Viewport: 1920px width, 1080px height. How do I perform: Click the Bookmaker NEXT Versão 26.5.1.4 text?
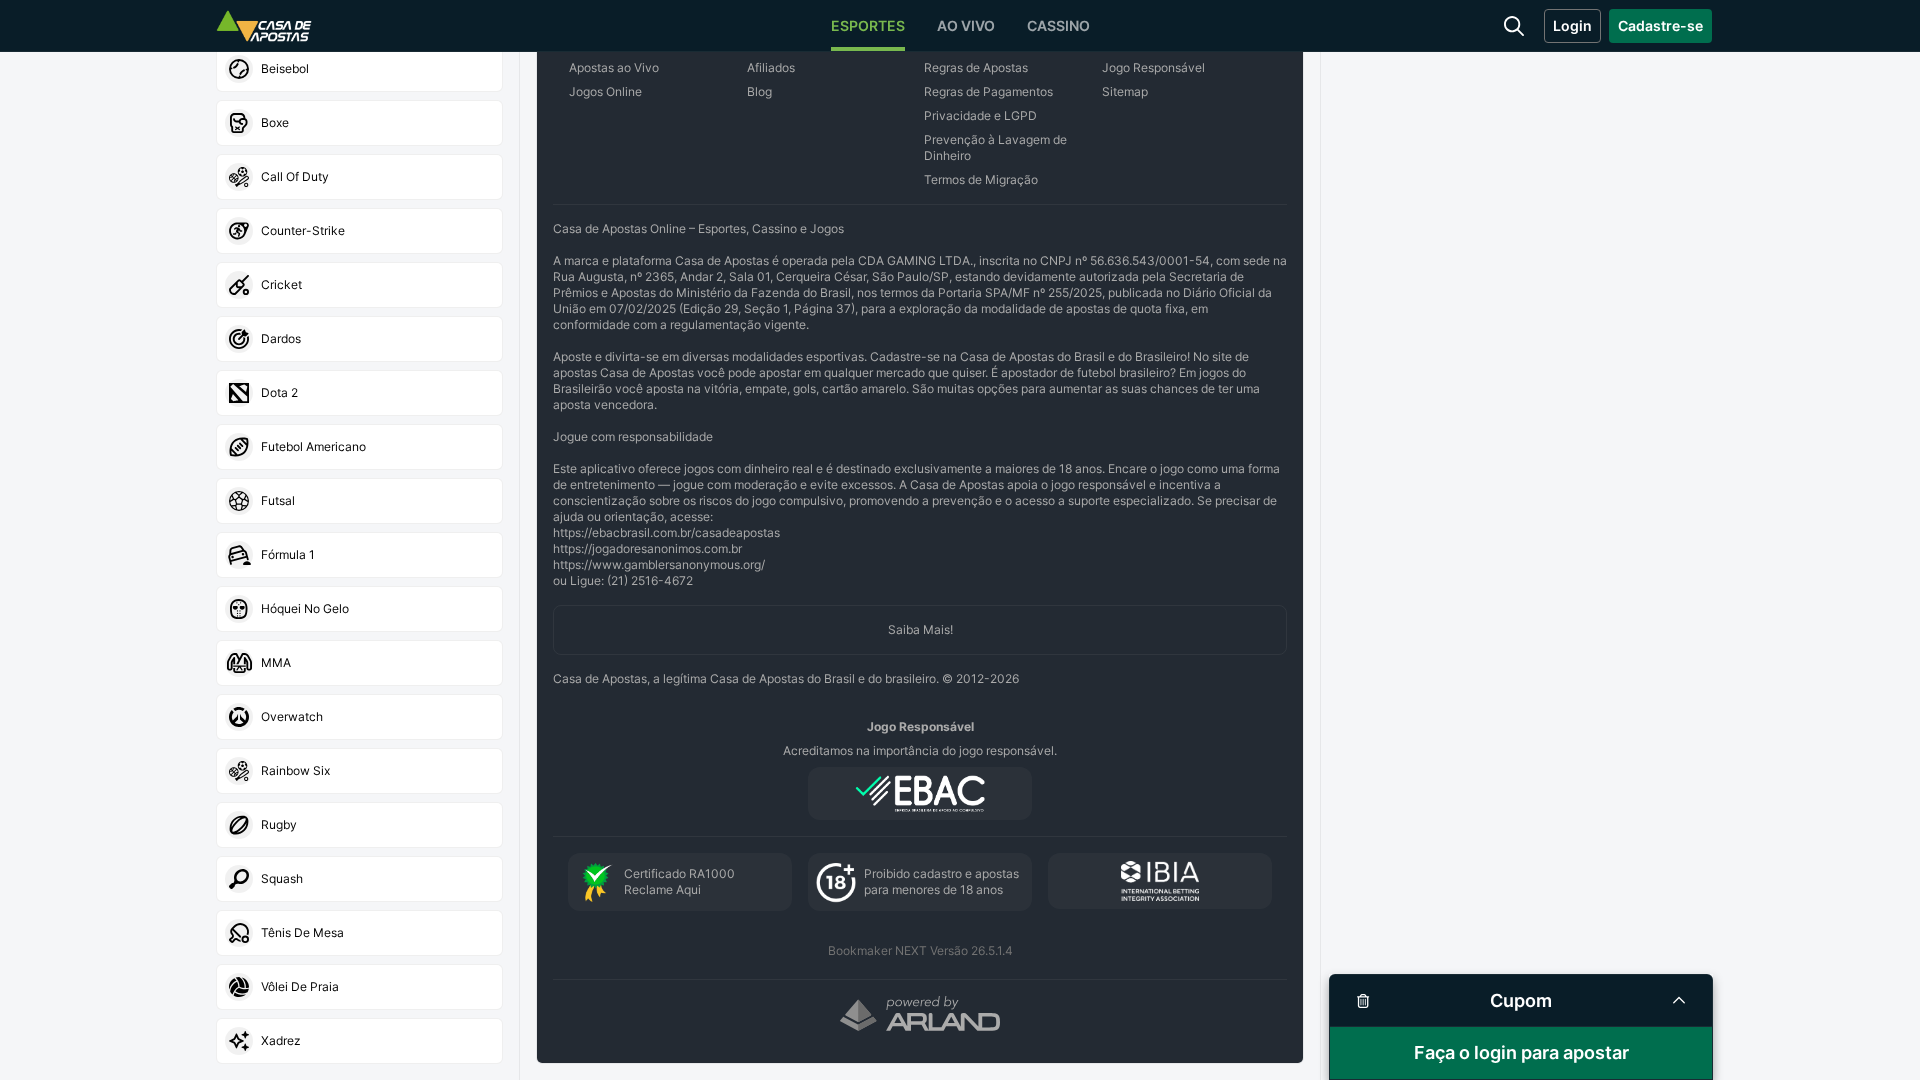coord(920,951)
